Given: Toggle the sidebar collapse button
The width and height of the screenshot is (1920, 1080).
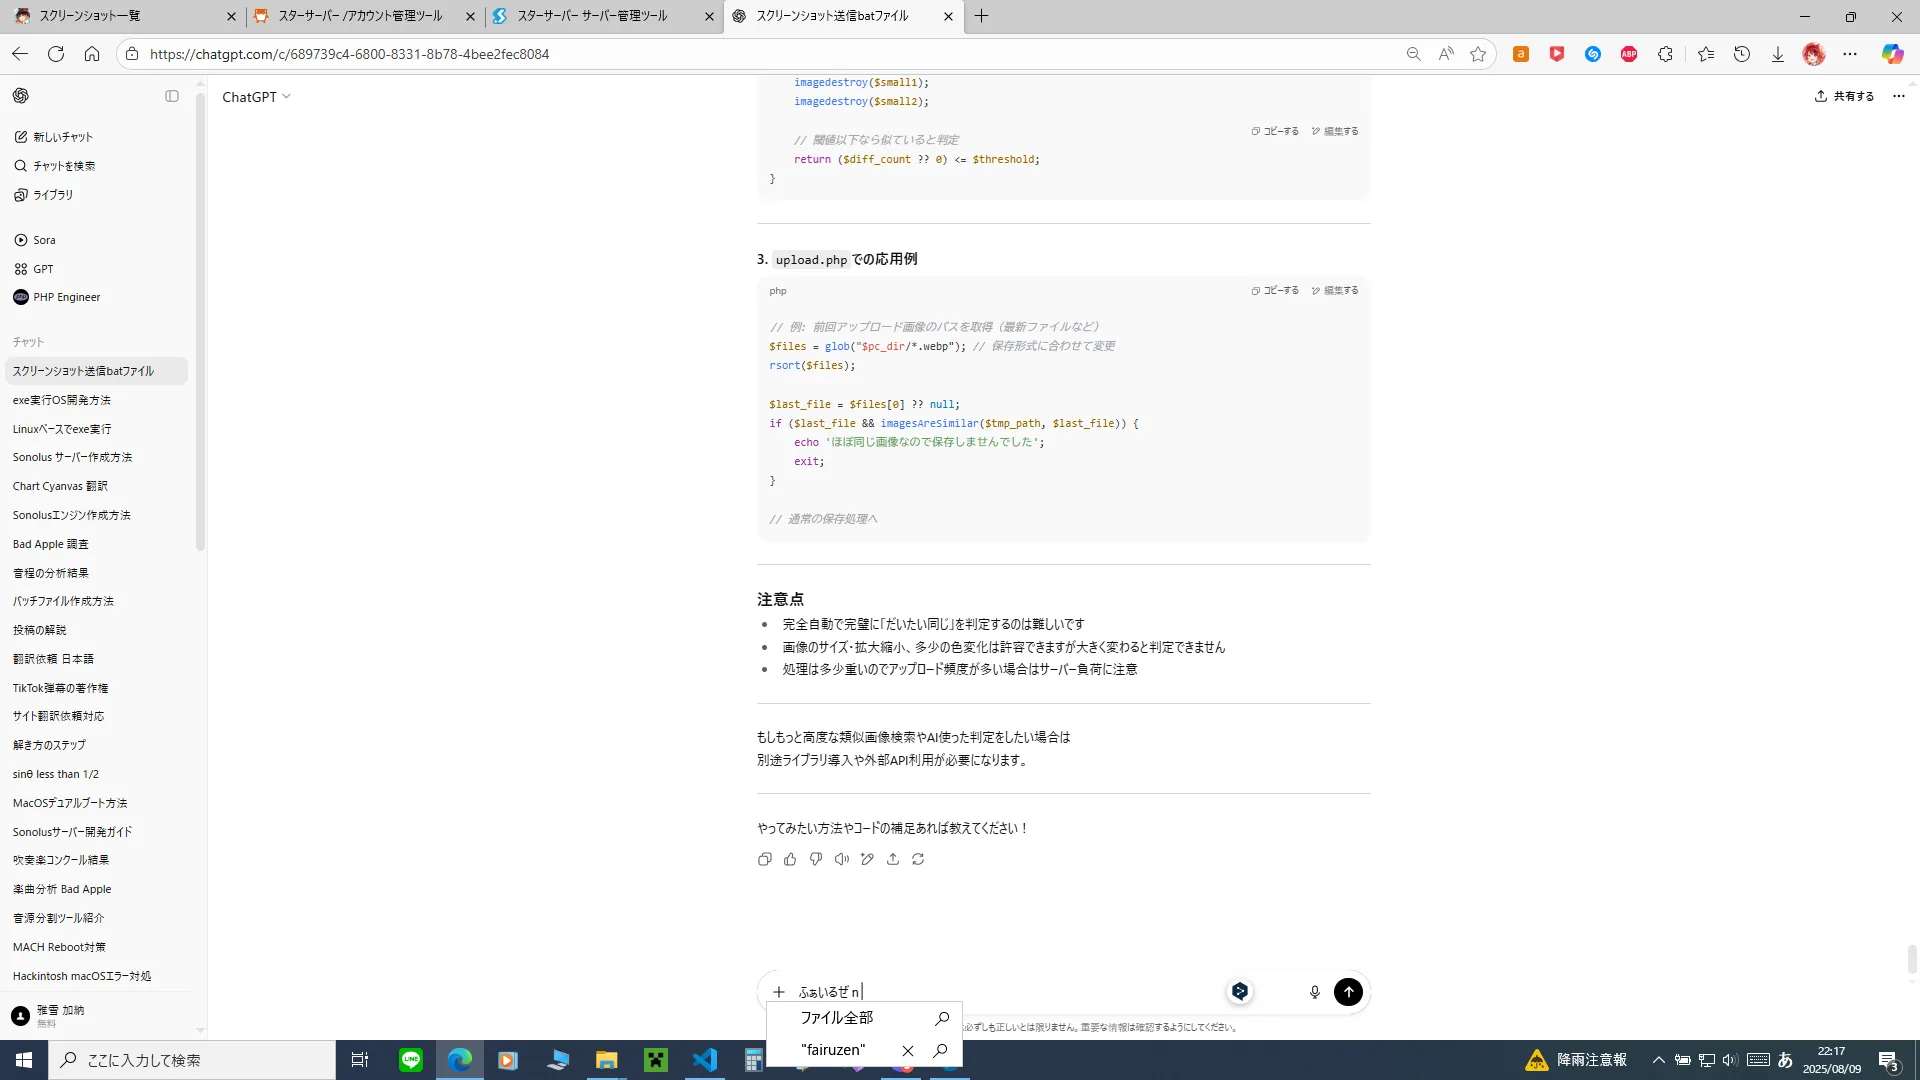Looking at the screenshot, I should [x=172, y=96].
